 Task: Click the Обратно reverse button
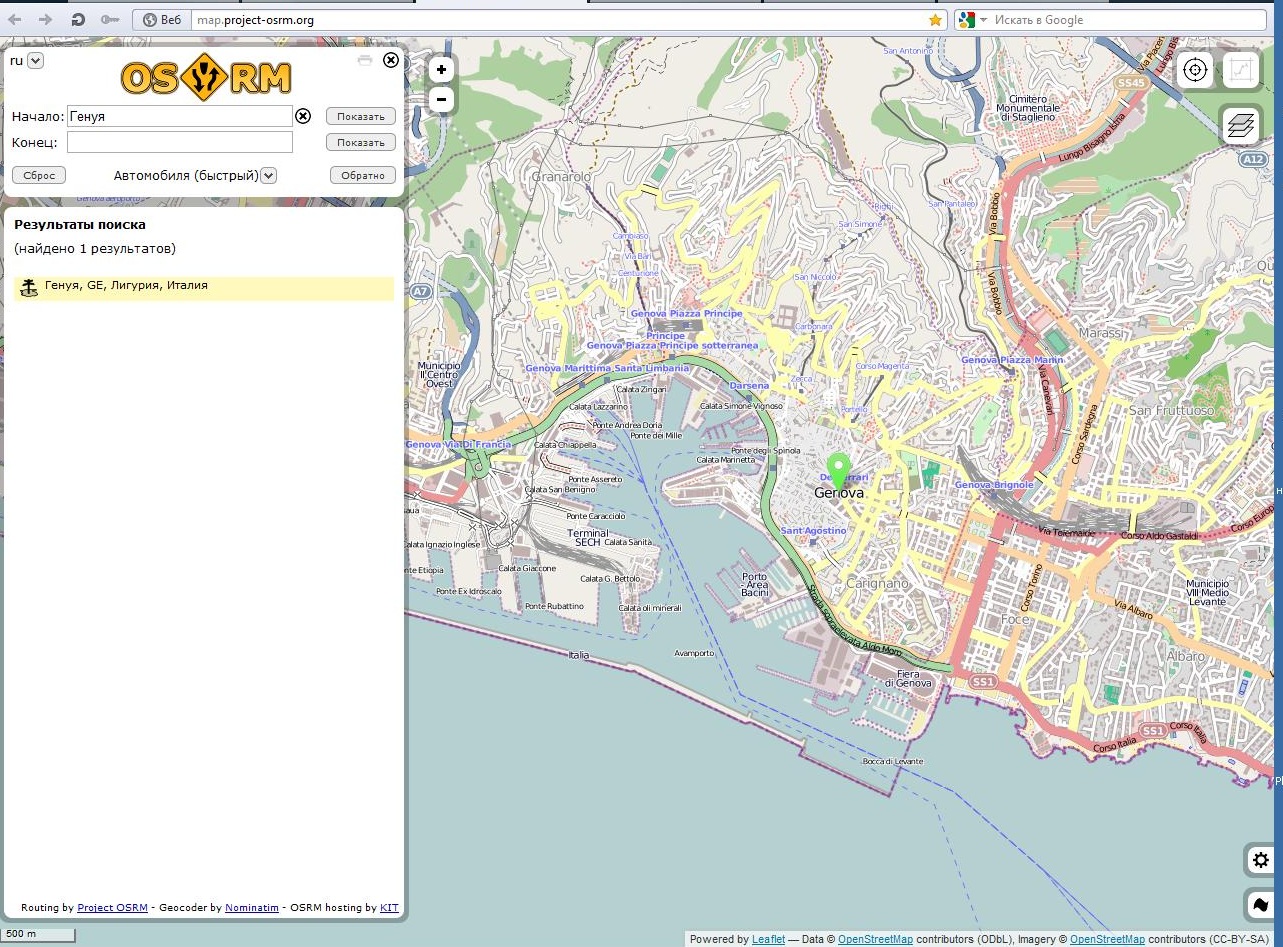pyautogui.click(x=362, y=175)
